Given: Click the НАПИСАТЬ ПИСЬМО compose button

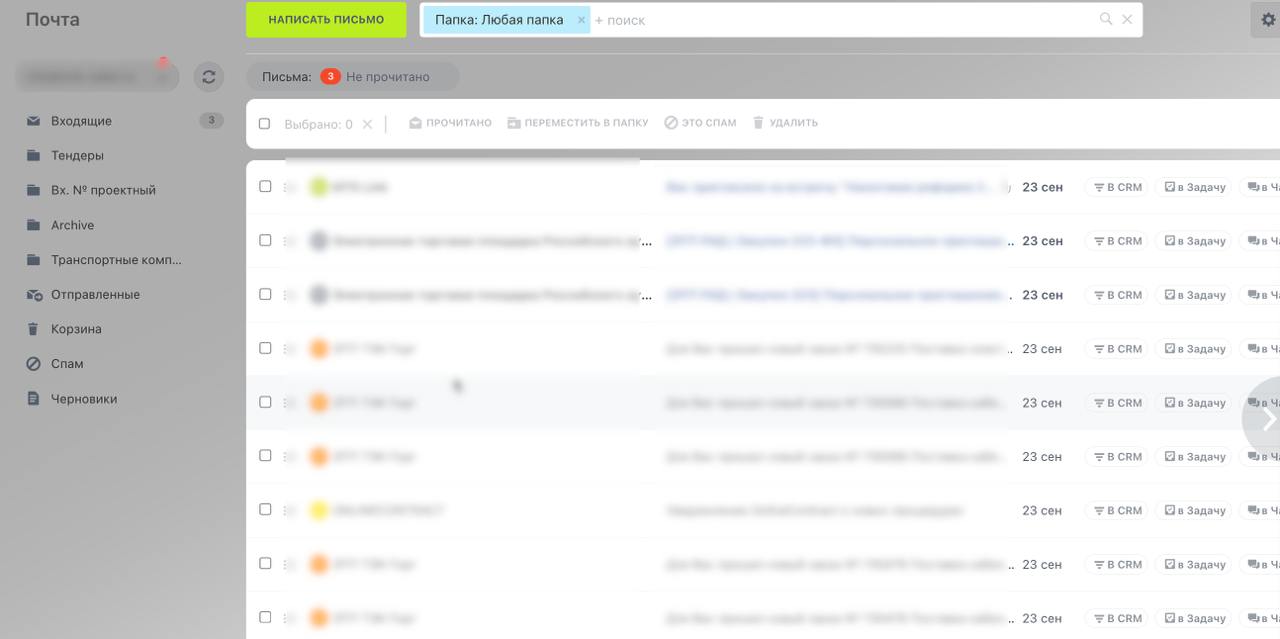Looking at the screenshot, I should [x=326, y=20].
